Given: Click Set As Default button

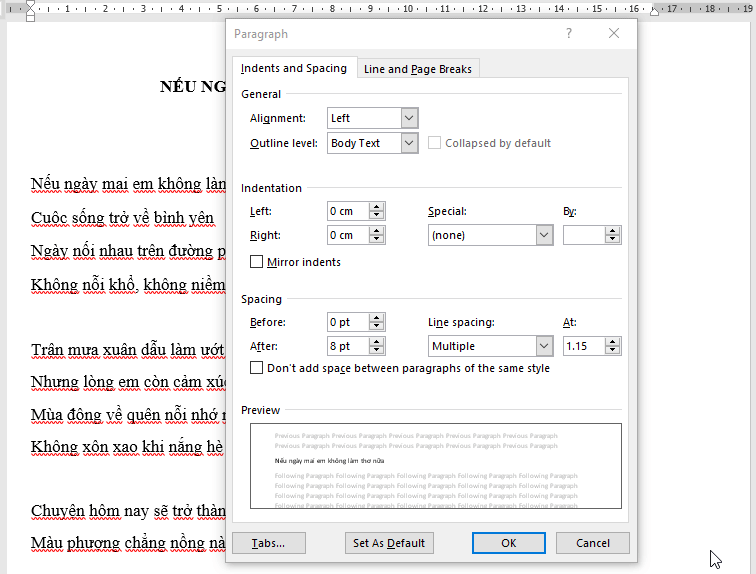Looking at the screenshot, I should pos(389,543).
